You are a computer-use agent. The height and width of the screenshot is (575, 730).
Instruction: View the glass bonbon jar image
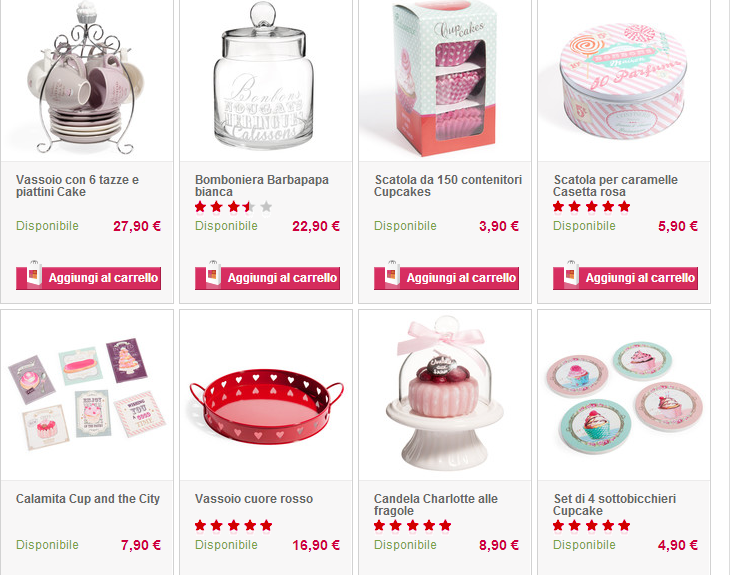[x=264, y=77]
